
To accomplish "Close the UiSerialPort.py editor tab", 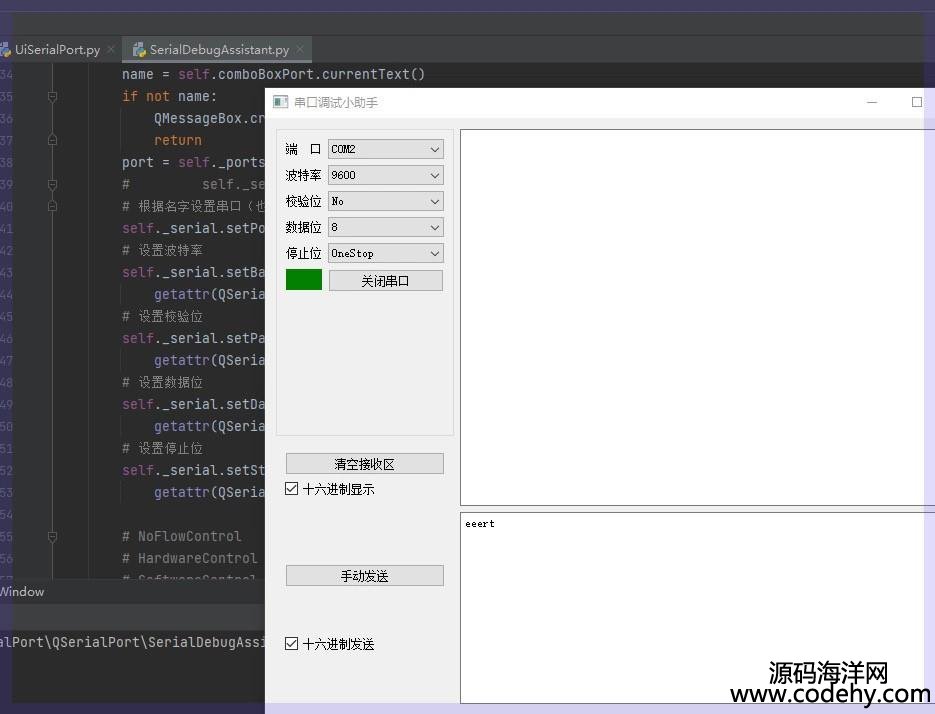I will click(x=111, y=50).
